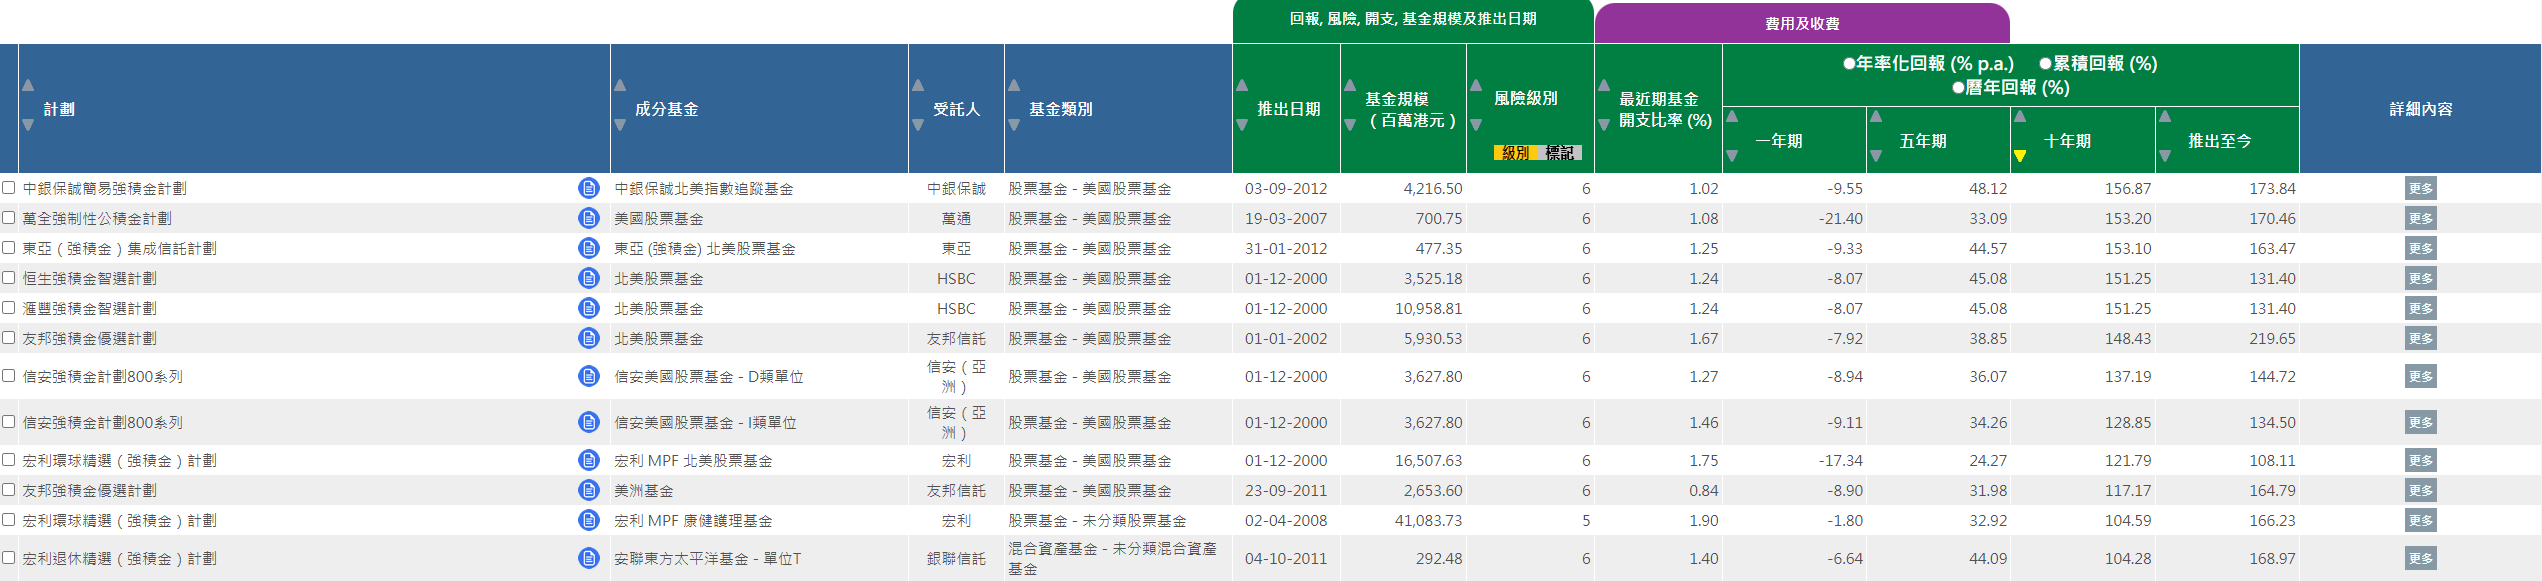The height and width of the screenshot is (581, 2542).
Task: Tick checkbox for 東亞（強積金）集成信託計劃
Action: (9, 247)
